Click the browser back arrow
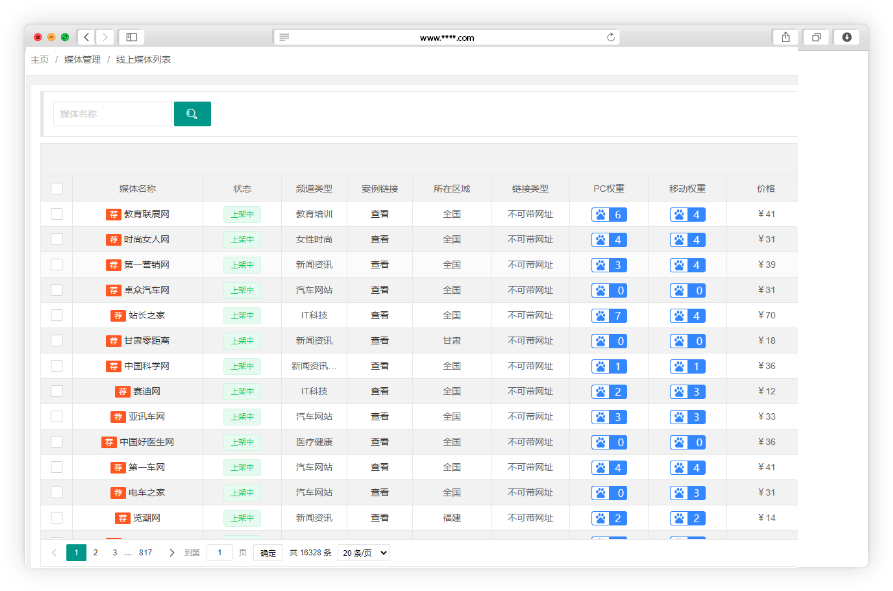The height and width of the screenshot is (591, 893). coord(86,37)
